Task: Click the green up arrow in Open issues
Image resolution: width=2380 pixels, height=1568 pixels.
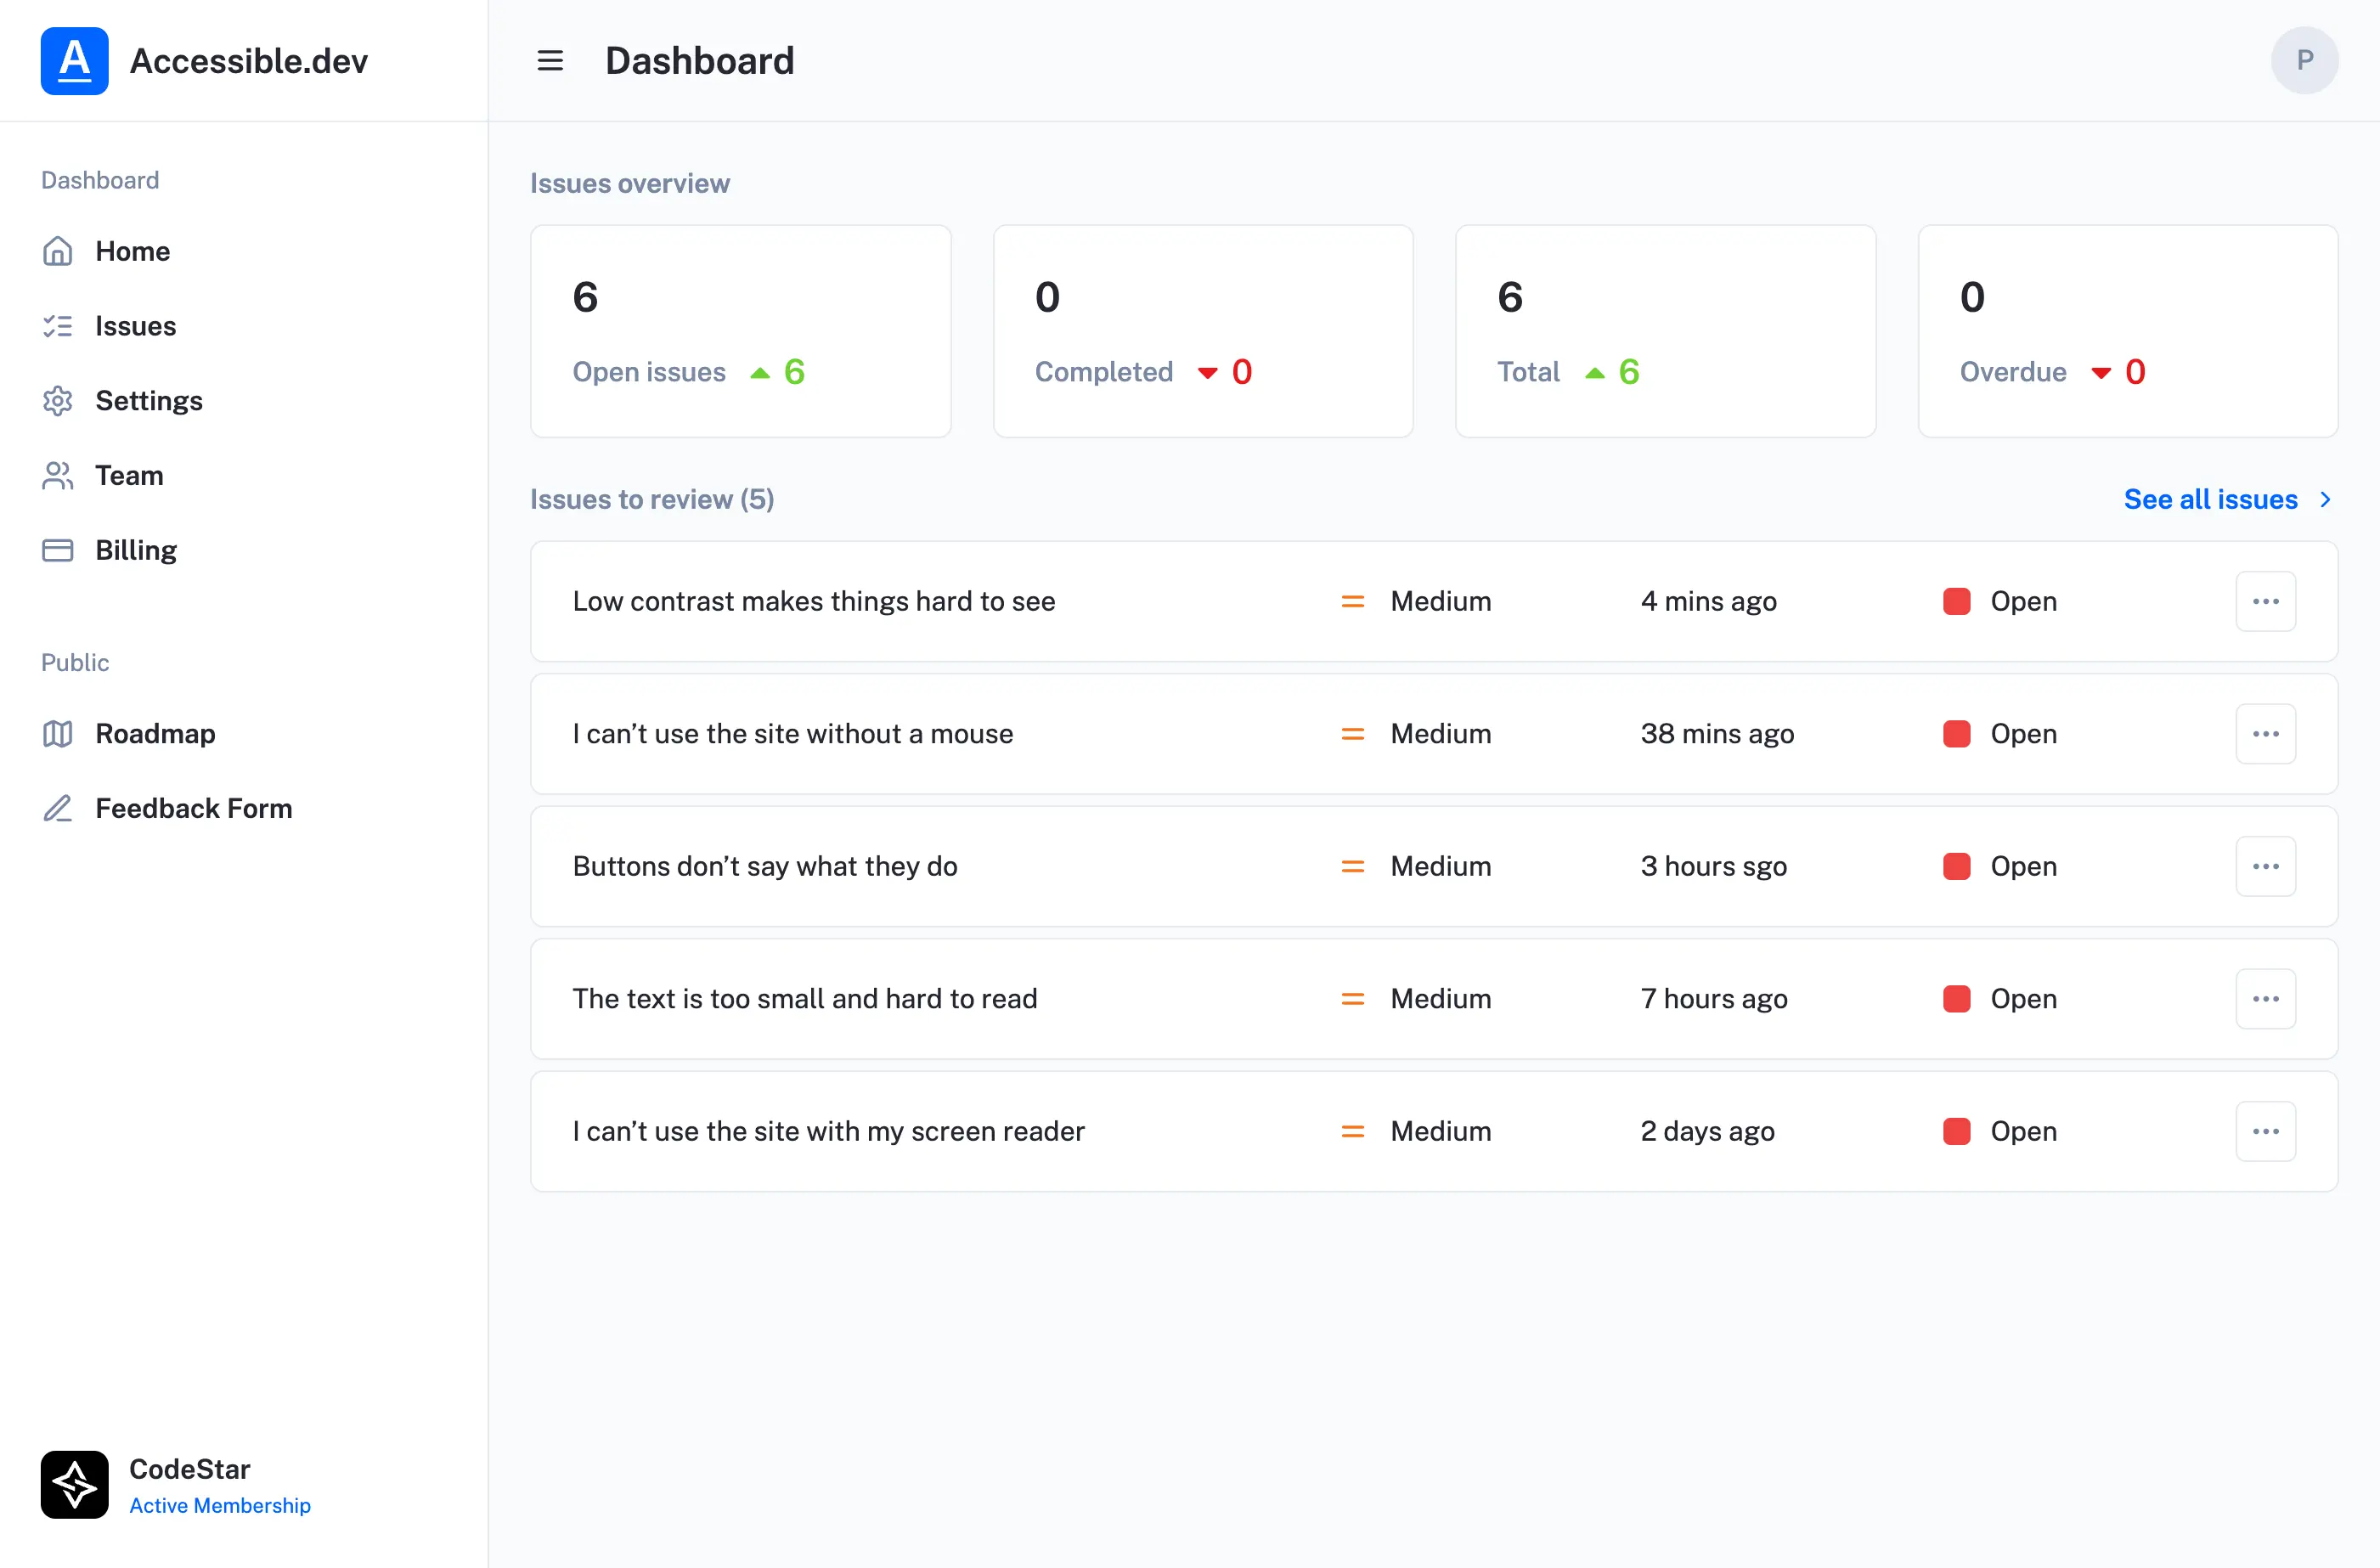Action: pyautogui.click(x=760, y=373)
